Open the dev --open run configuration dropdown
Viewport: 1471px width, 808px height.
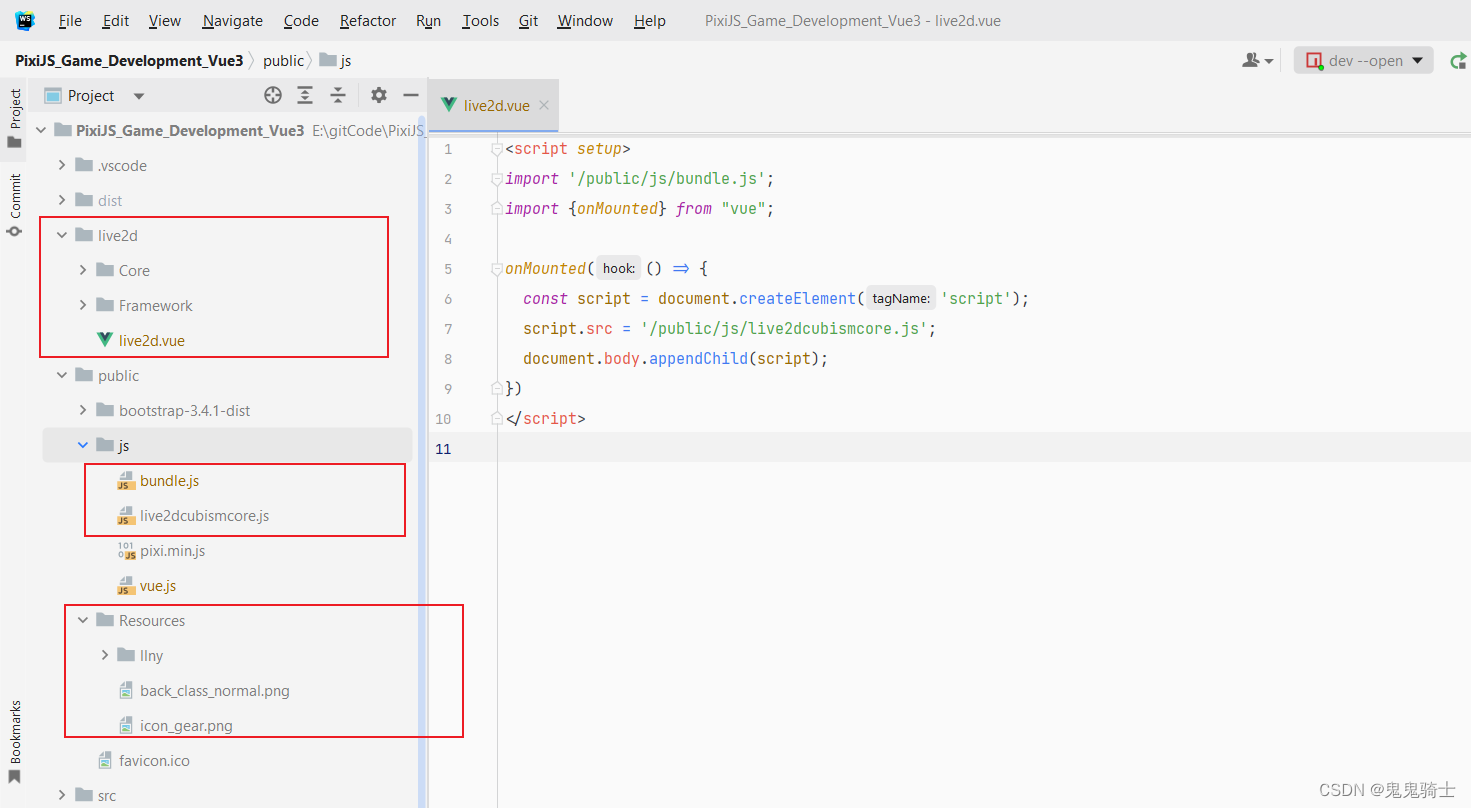(1364, 60)
